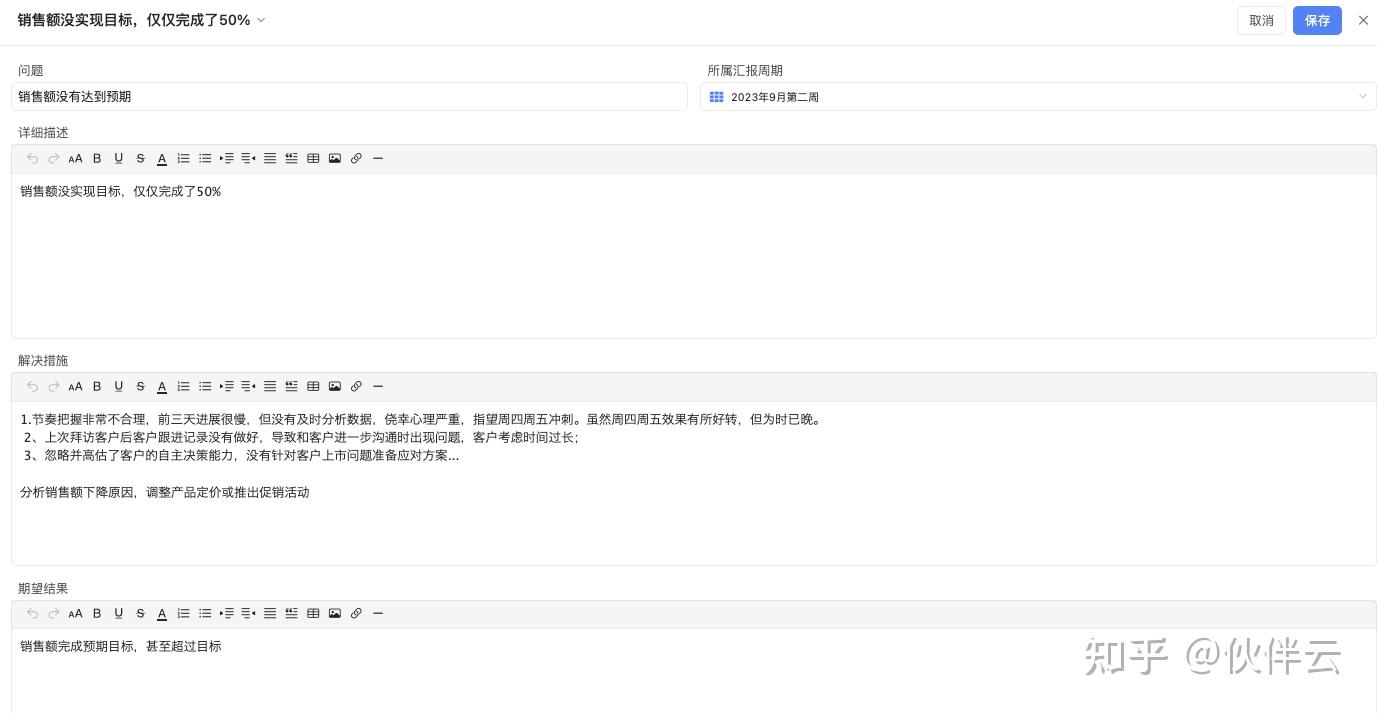Toggle underline in the 期望结果 toolbar
The height and width of the screenshot is (713, 1377).
(x=119, y=613)
